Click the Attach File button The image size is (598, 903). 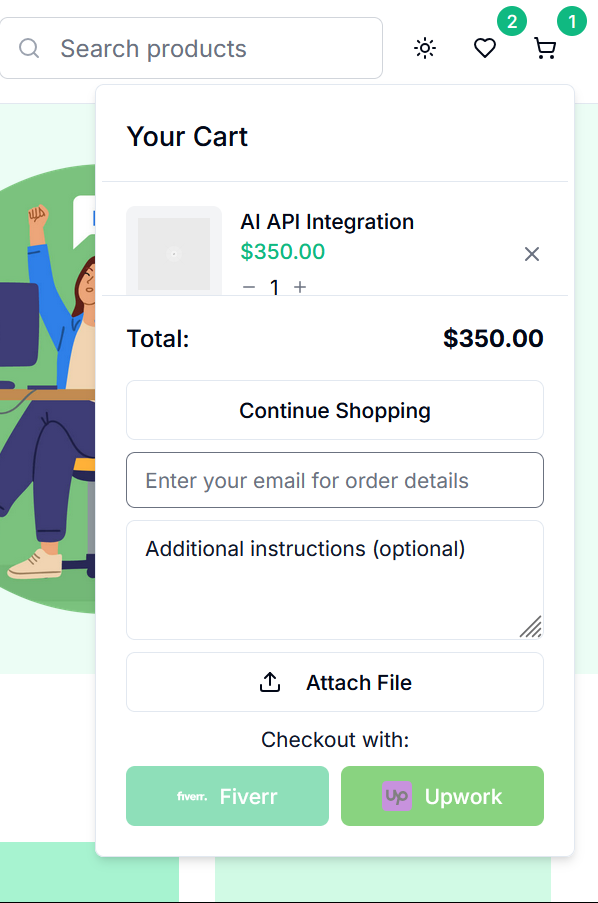[335, 682]
